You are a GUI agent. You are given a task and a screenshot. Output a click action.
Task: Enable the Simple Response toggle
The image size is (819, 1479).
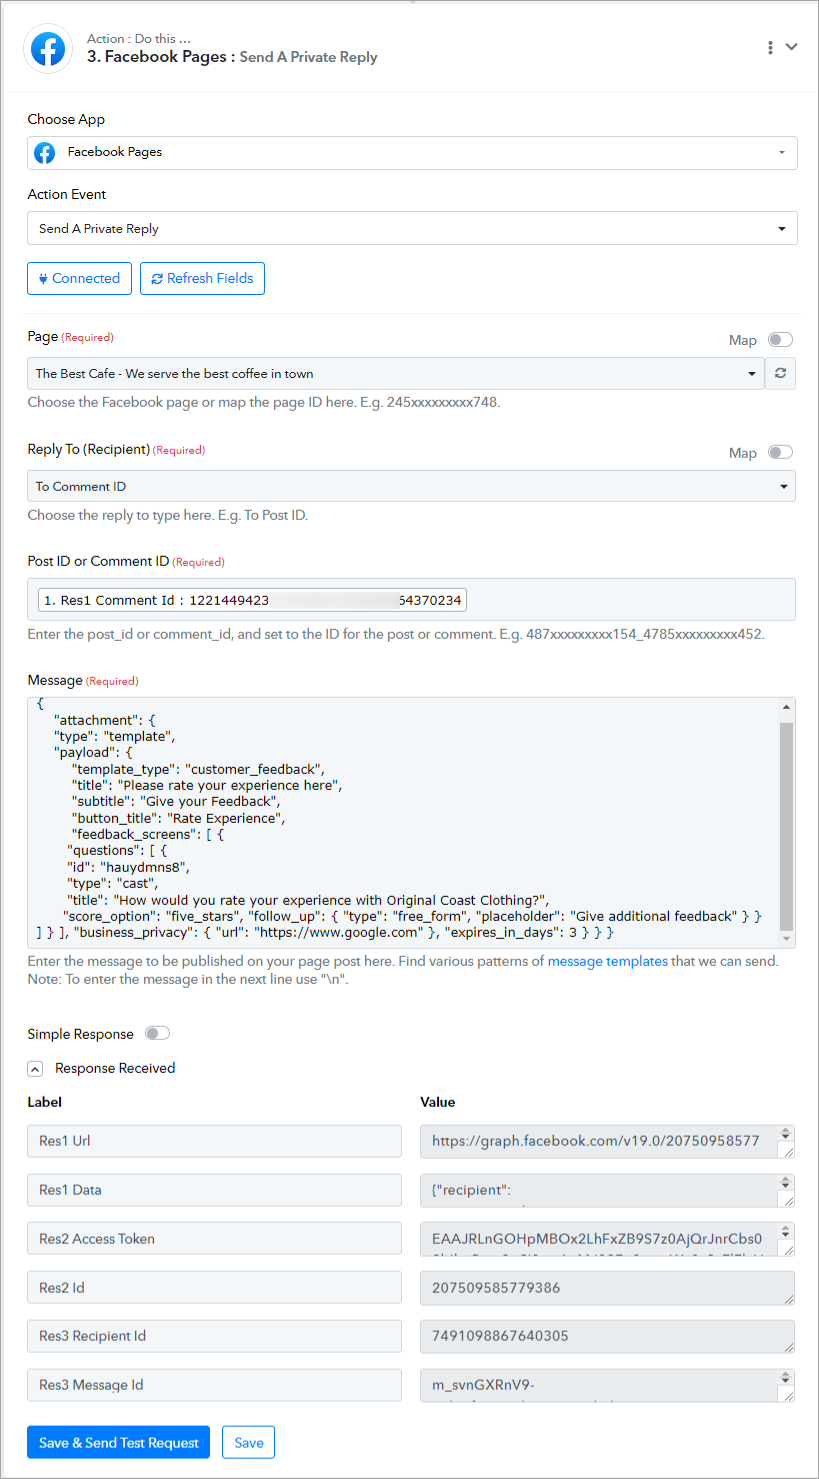[x=157, y=1033]
